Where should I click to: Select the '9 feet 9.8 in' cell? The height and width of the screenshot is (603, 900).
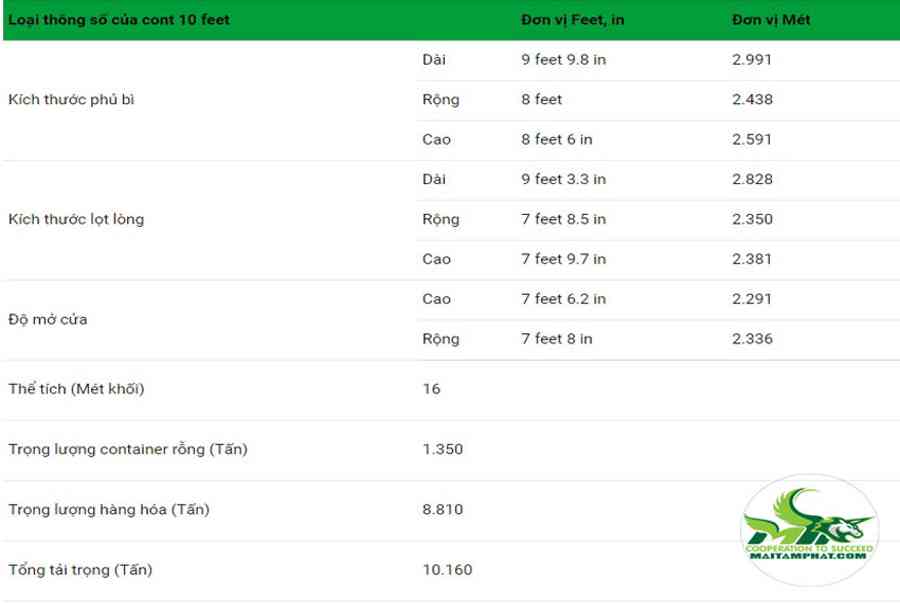(564, 60)
